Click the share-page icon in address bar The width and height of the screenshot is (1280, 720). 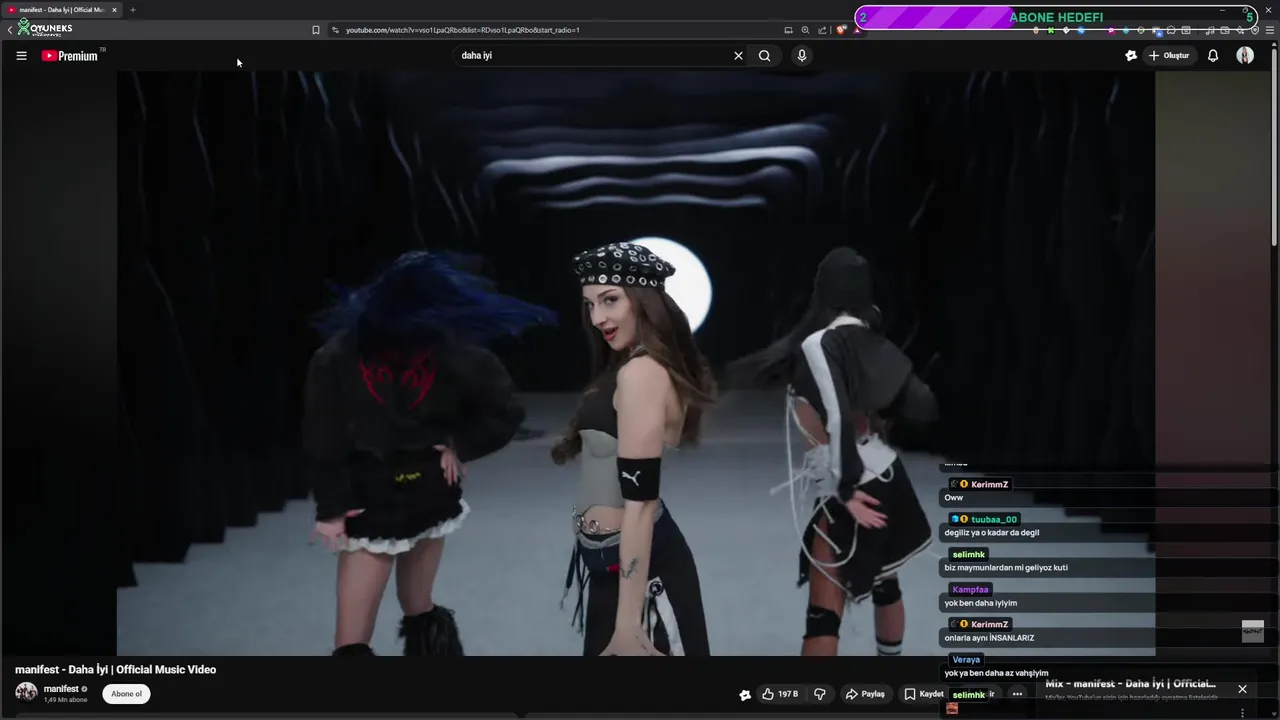822,30
